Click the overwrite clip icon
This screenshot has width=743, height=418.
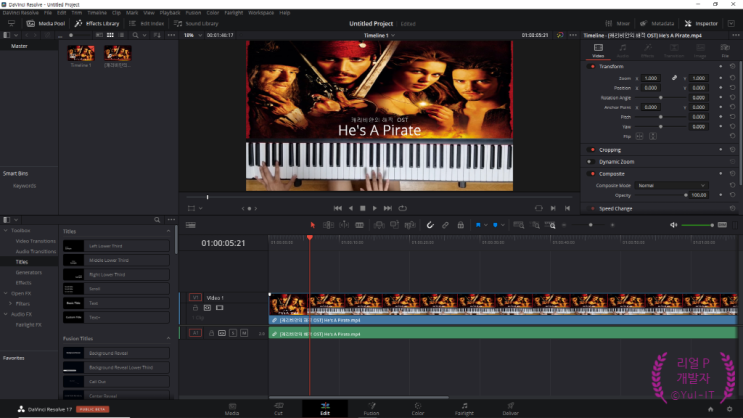click(x=394, y=225)
